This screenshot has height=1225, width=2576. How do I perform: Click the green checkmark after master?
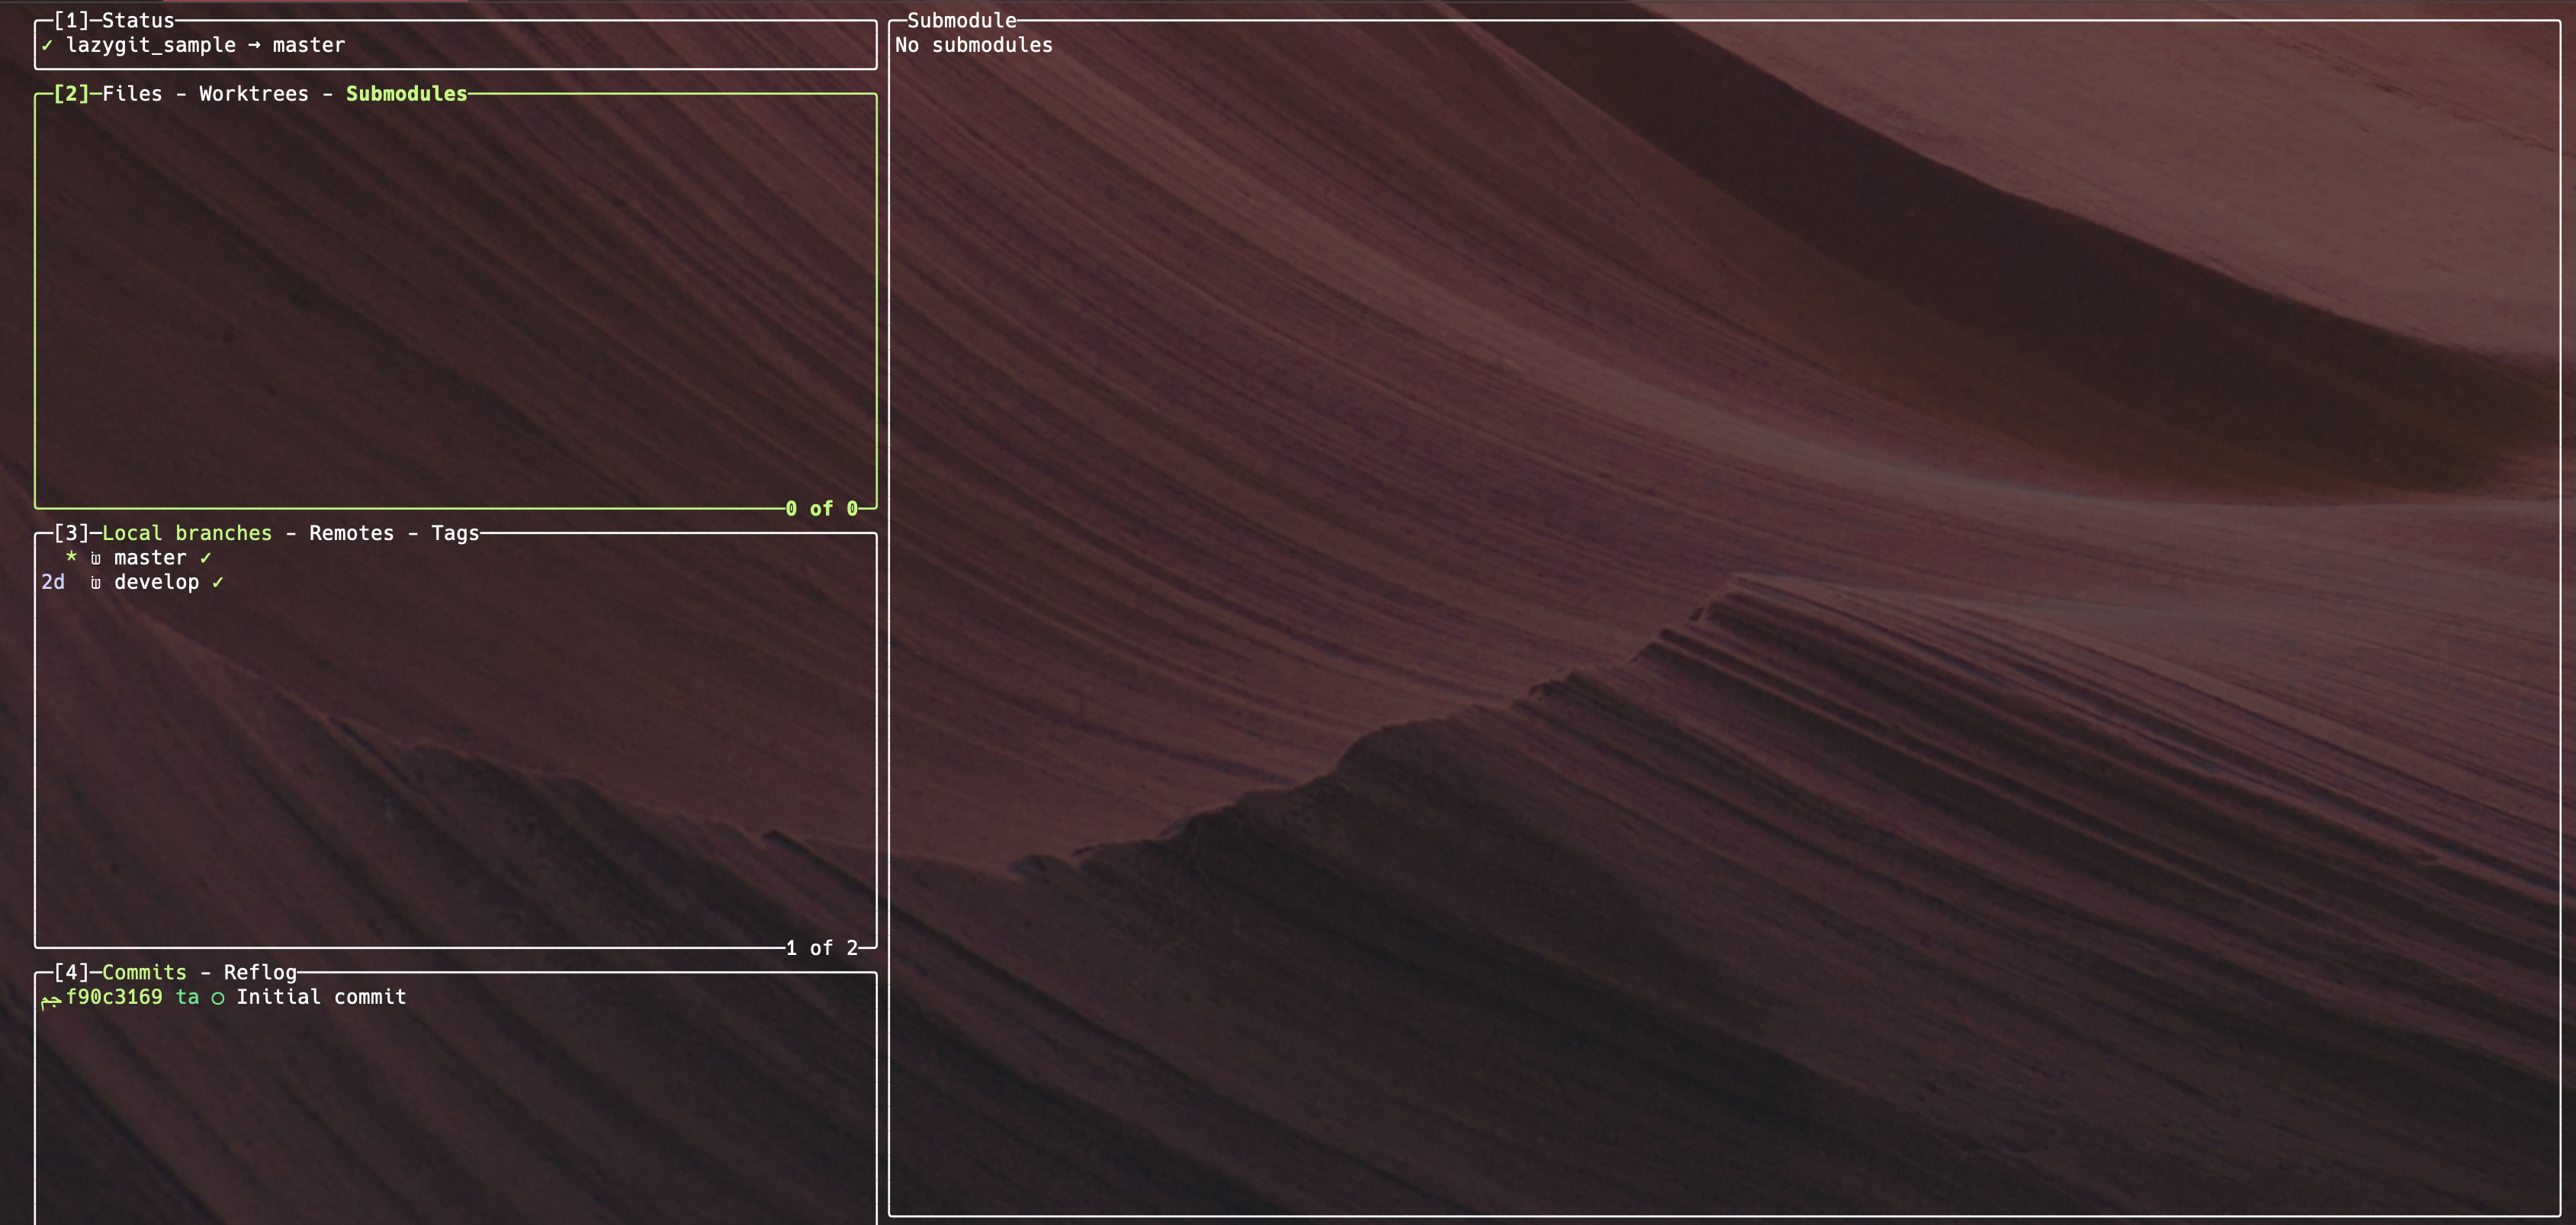click(x=206, y=558)
